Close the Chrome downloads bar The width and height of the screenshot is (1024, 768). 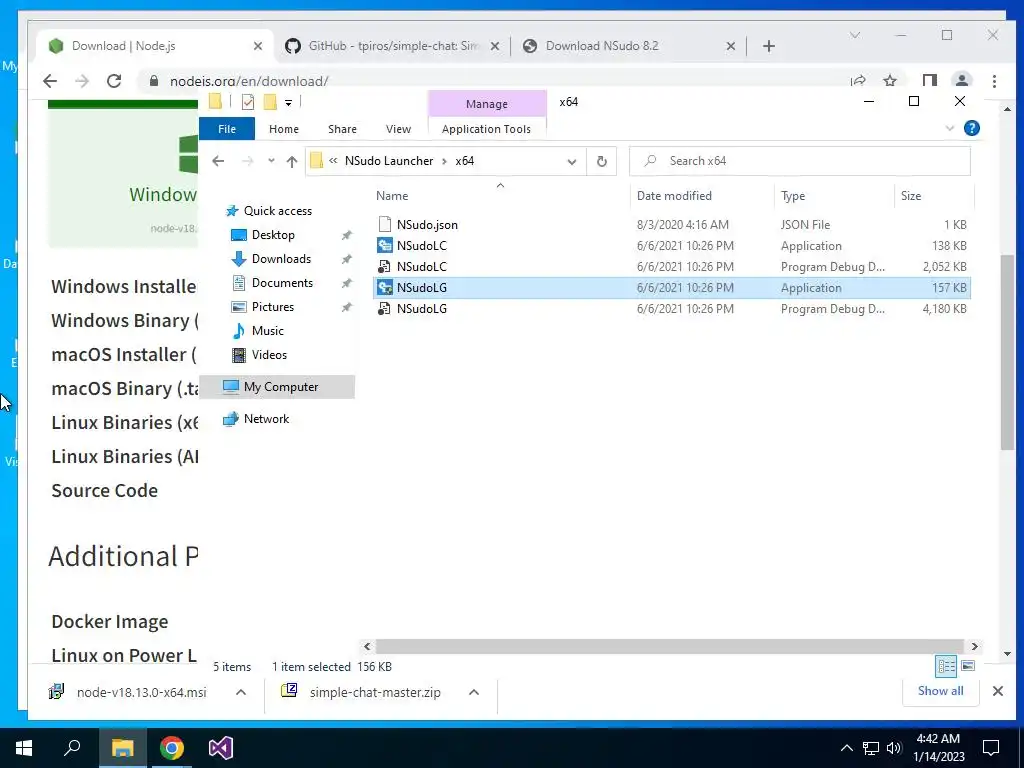(997, 691)
